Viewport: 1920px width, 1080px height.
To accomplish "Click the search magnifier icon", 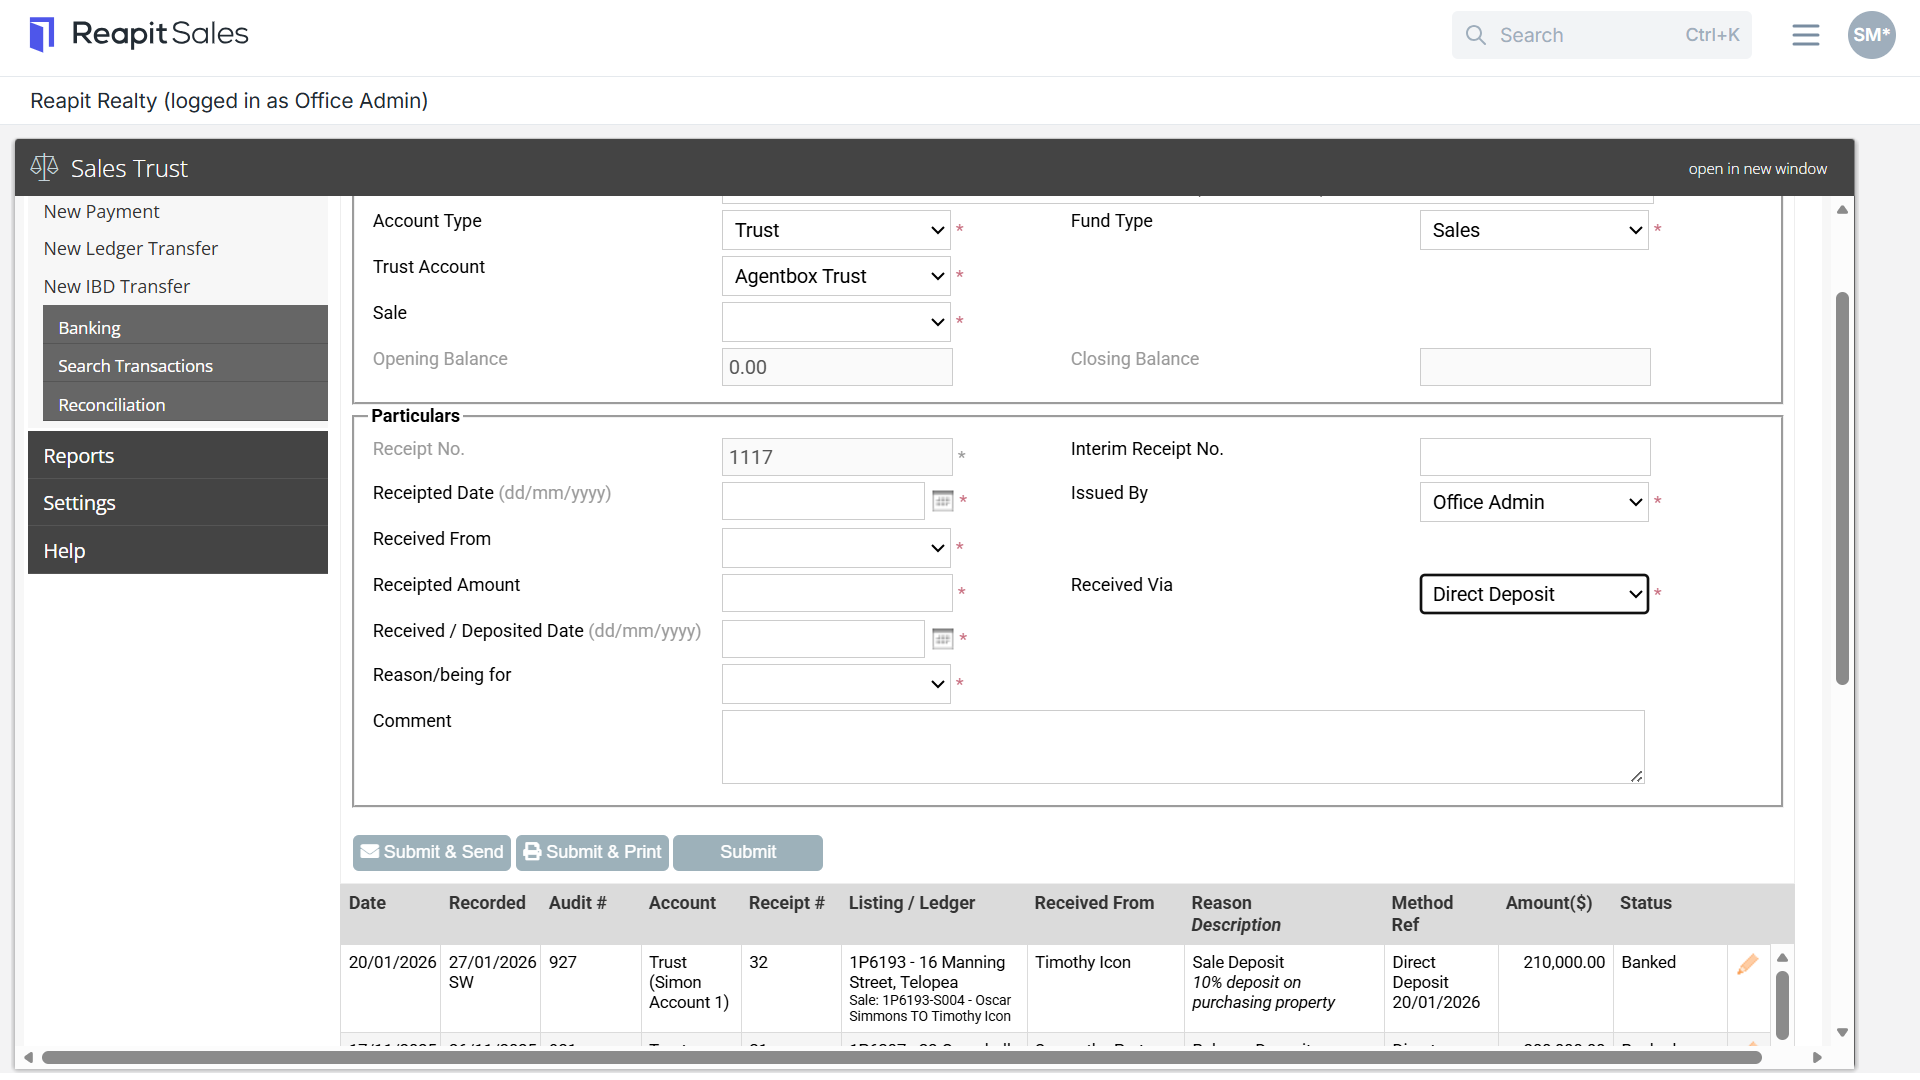I will (1476, 35).
